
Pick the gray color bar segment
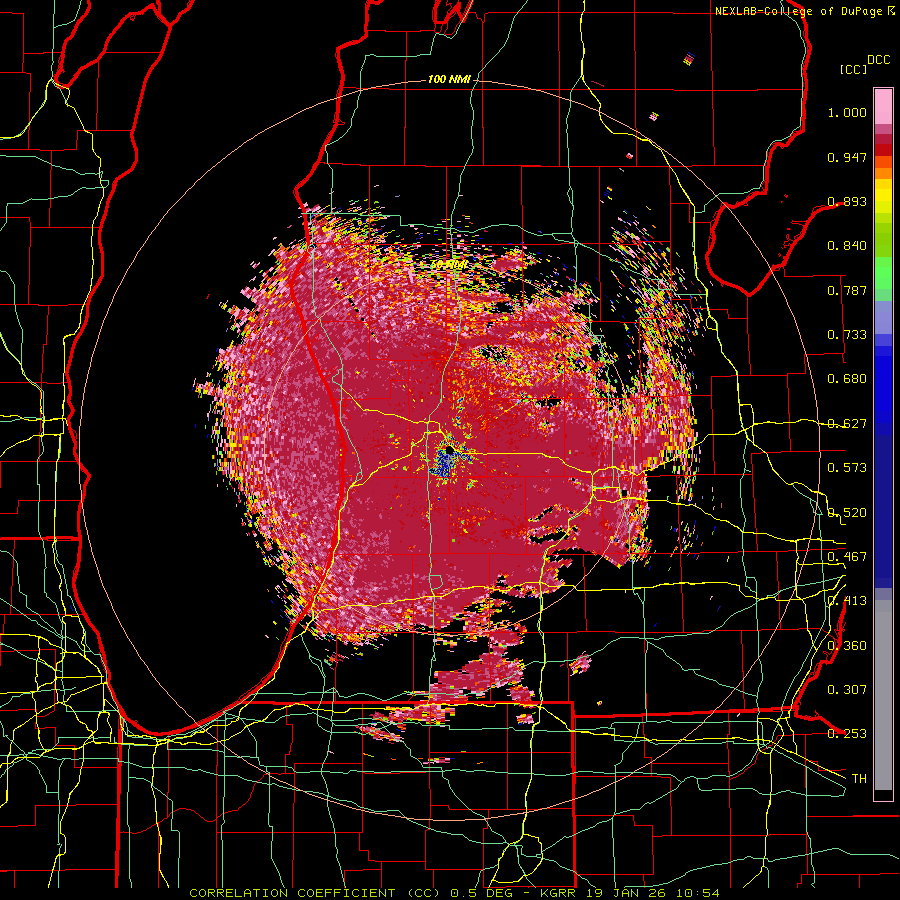pyautogui.click(x=883, y=695)
